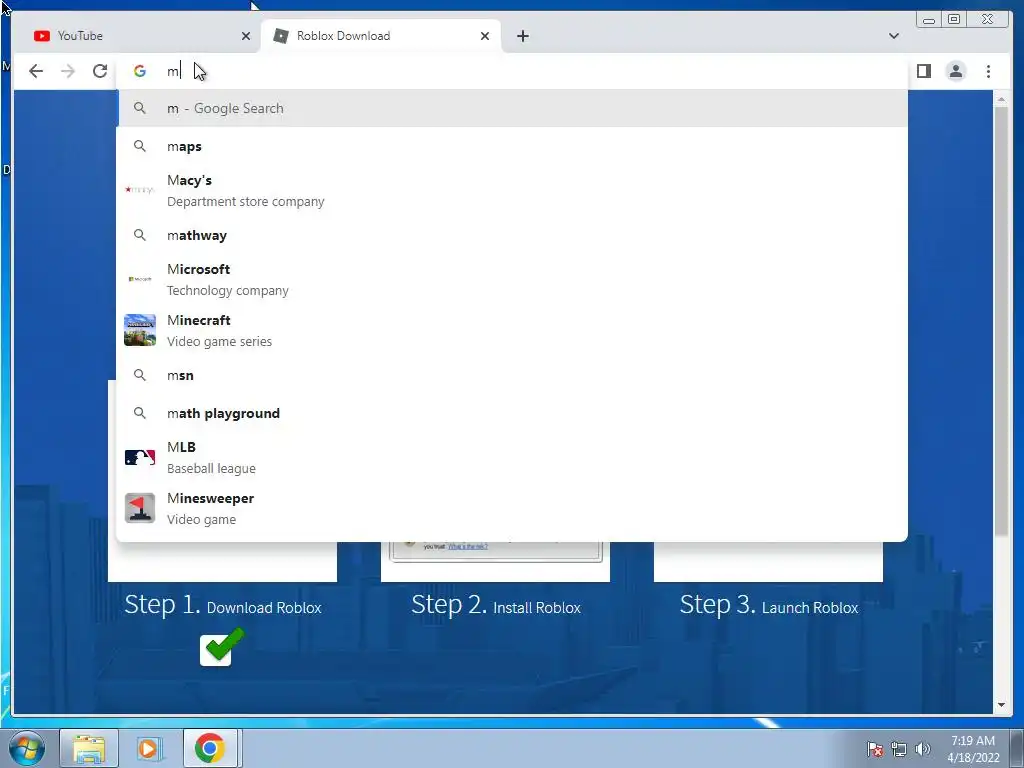Open the profile avatar icon

click(x=955, y=71)
